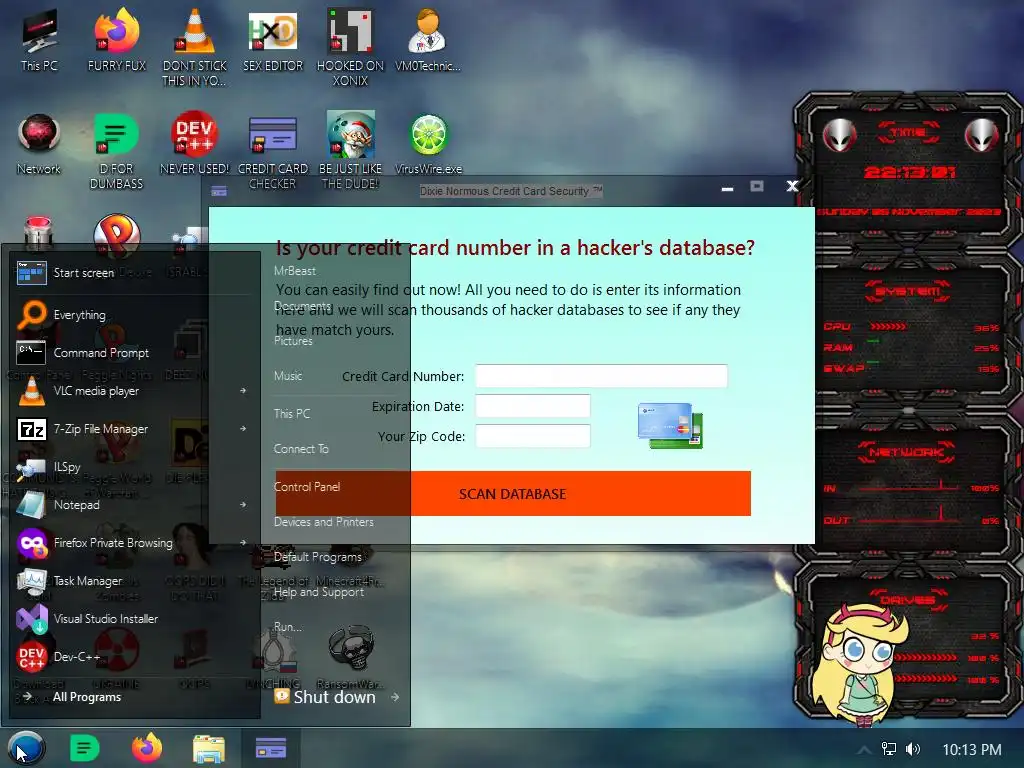The width and height of the screenshot is (1024, 768).
Task: Open Command Prompt from the start menu
Action: (x=133, y=353)
